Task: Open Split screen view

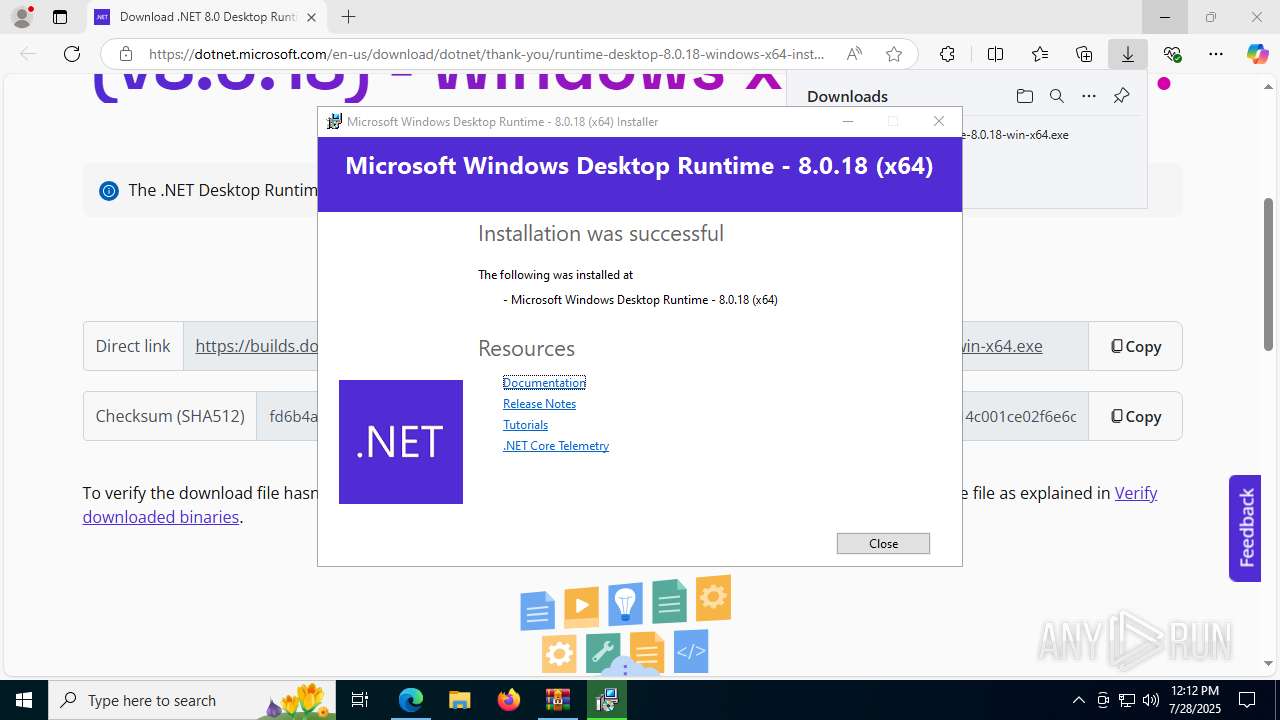Action: [x=995, y=54]
